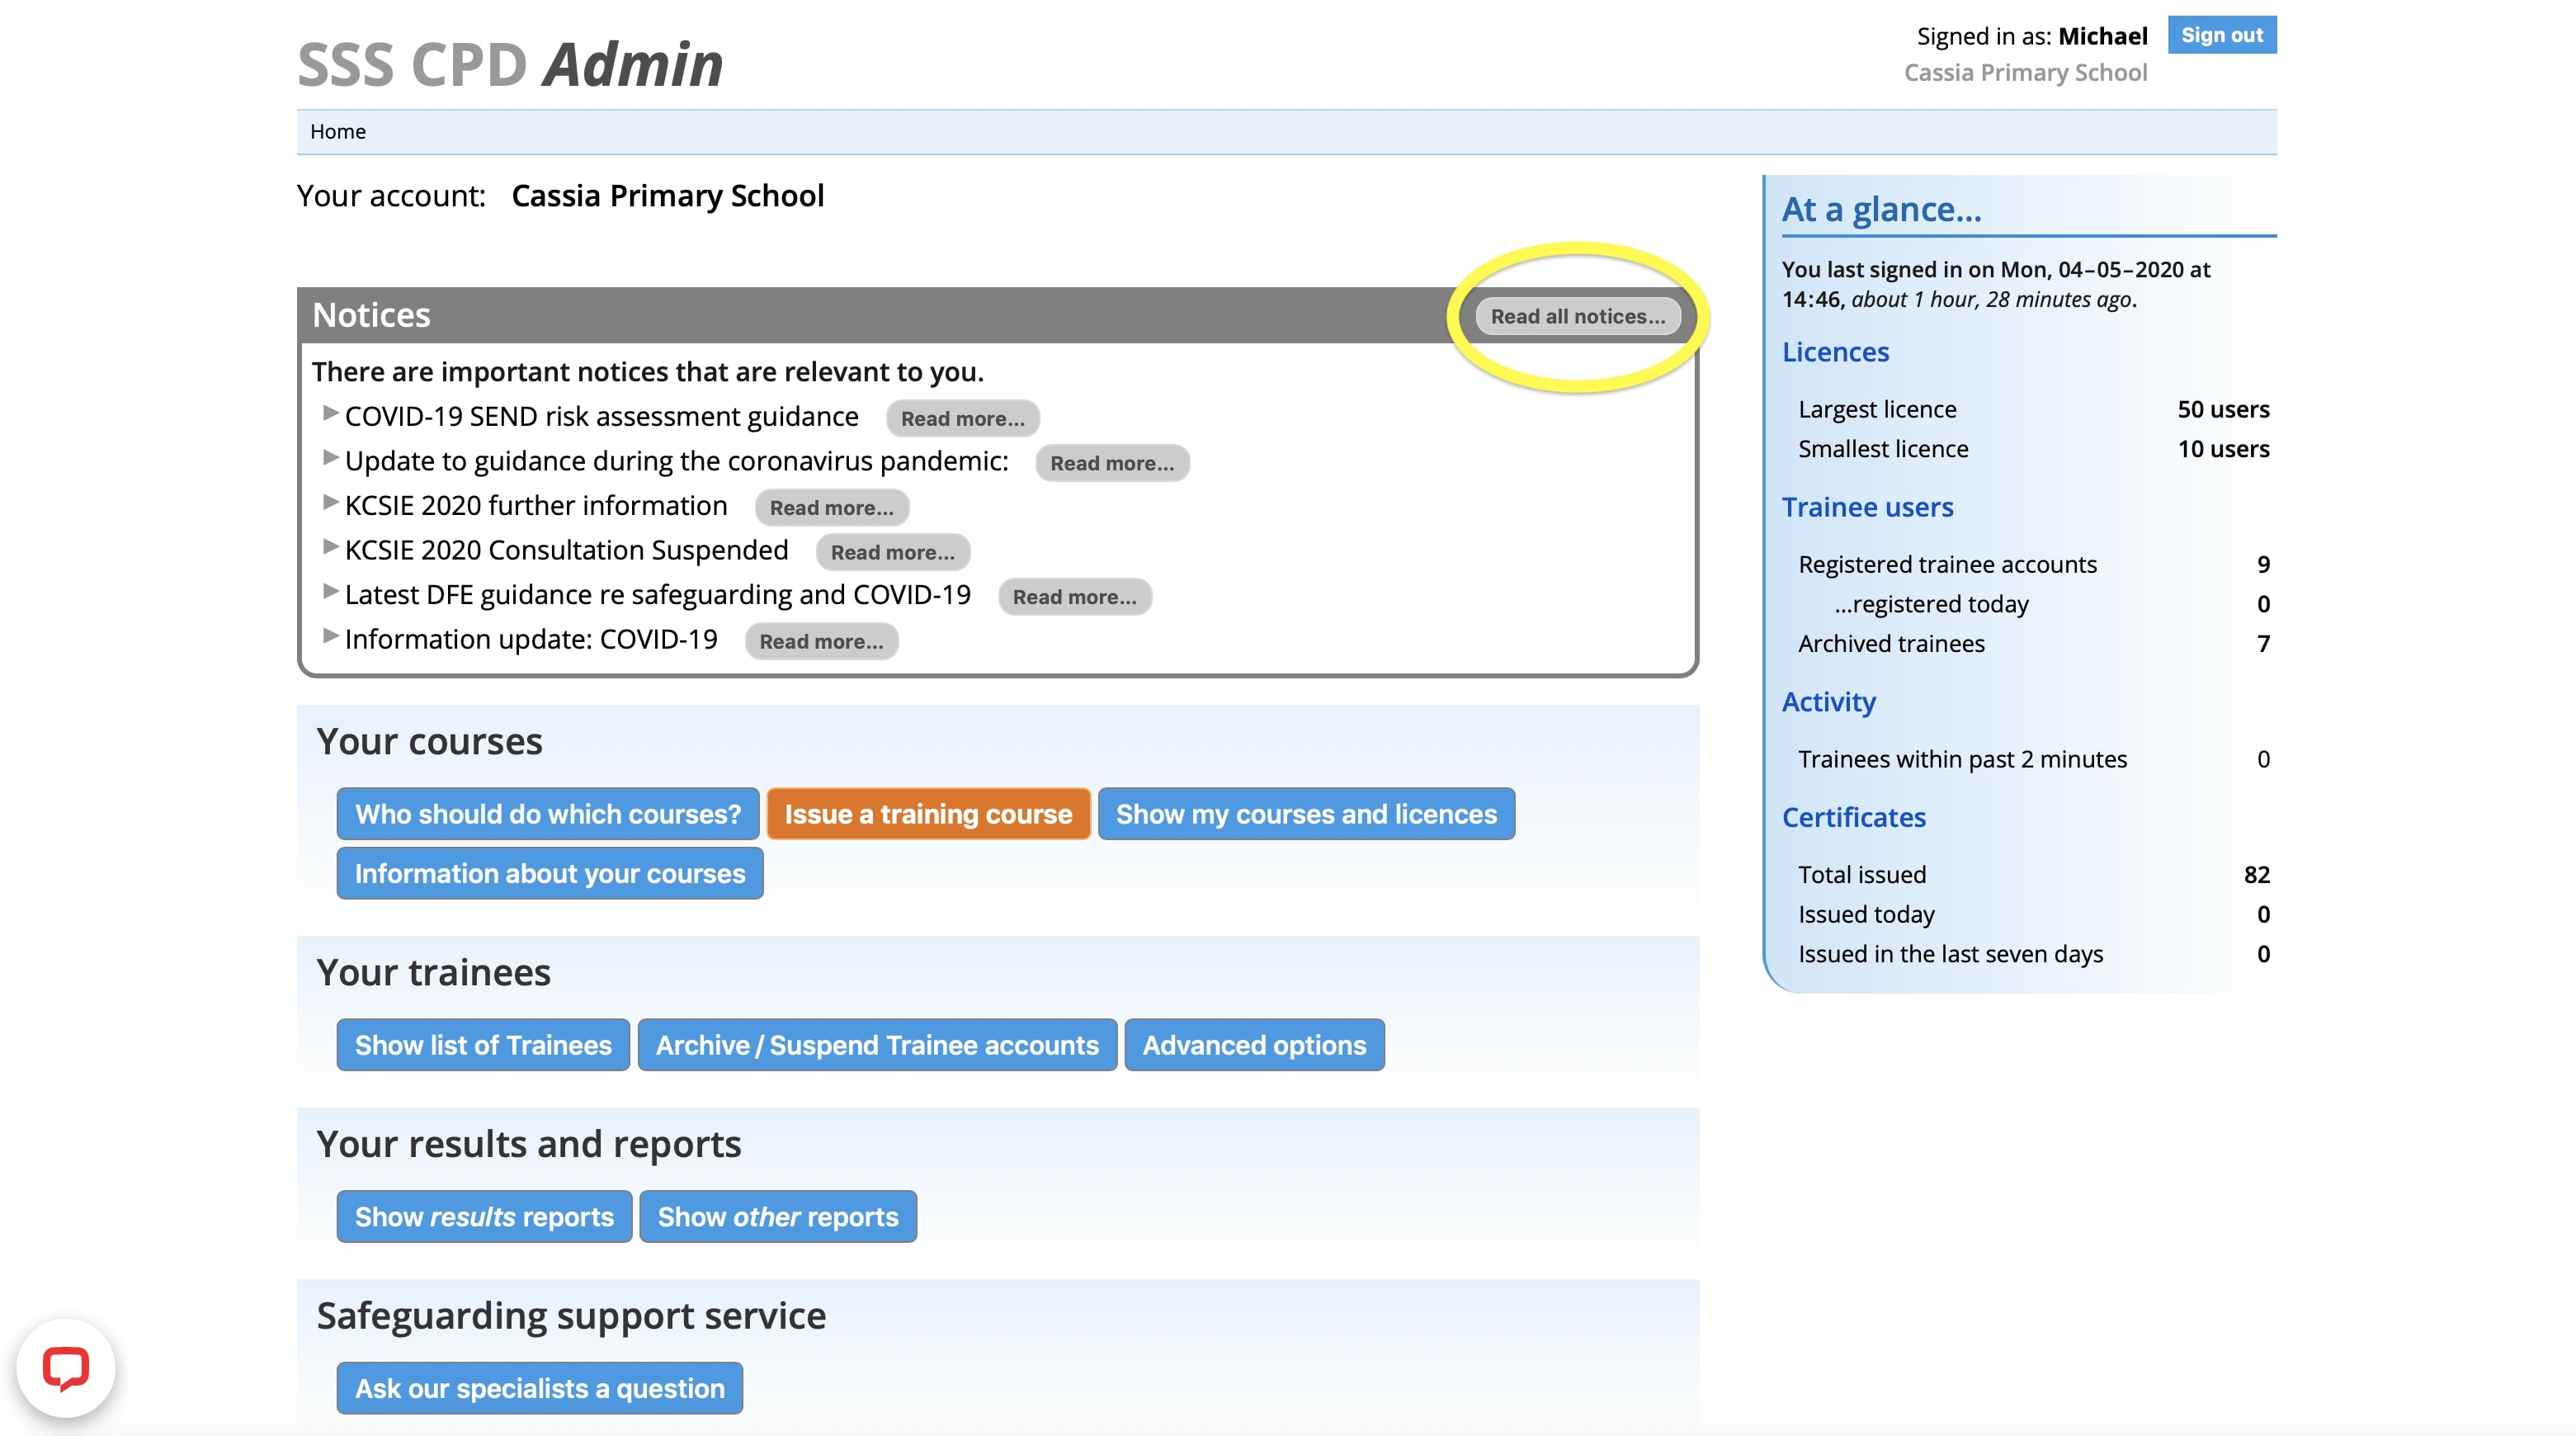Show results reports
The image size is (2576, 1436).
click(x=484, y=1217)
